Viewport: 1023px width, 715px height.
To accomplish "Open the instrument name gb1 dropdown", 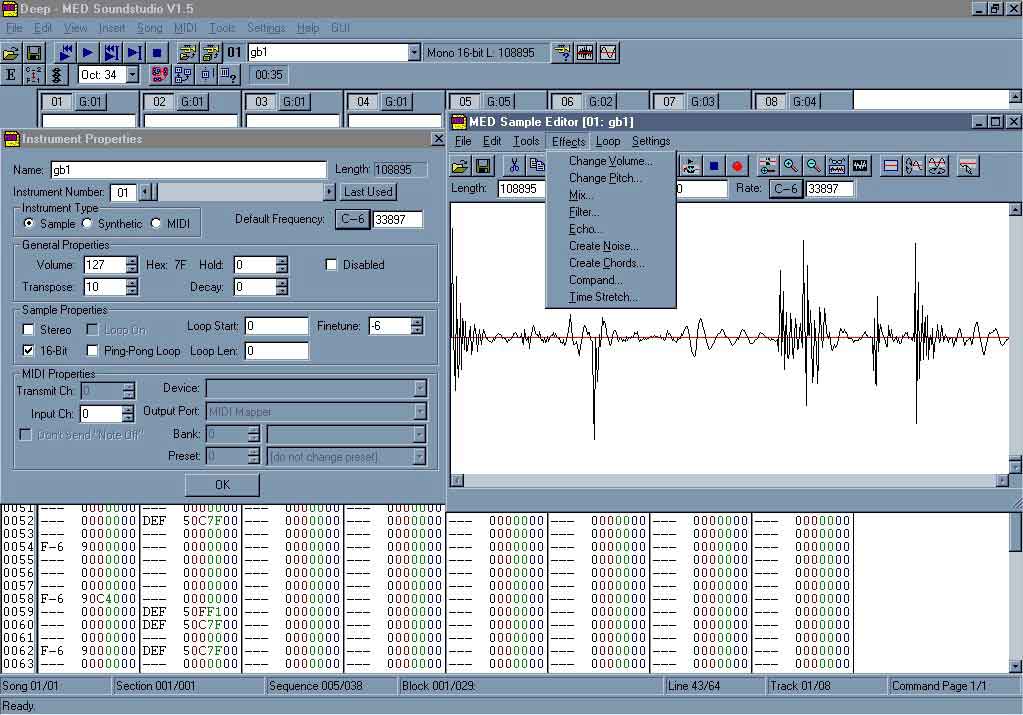I will pos(414,53).
